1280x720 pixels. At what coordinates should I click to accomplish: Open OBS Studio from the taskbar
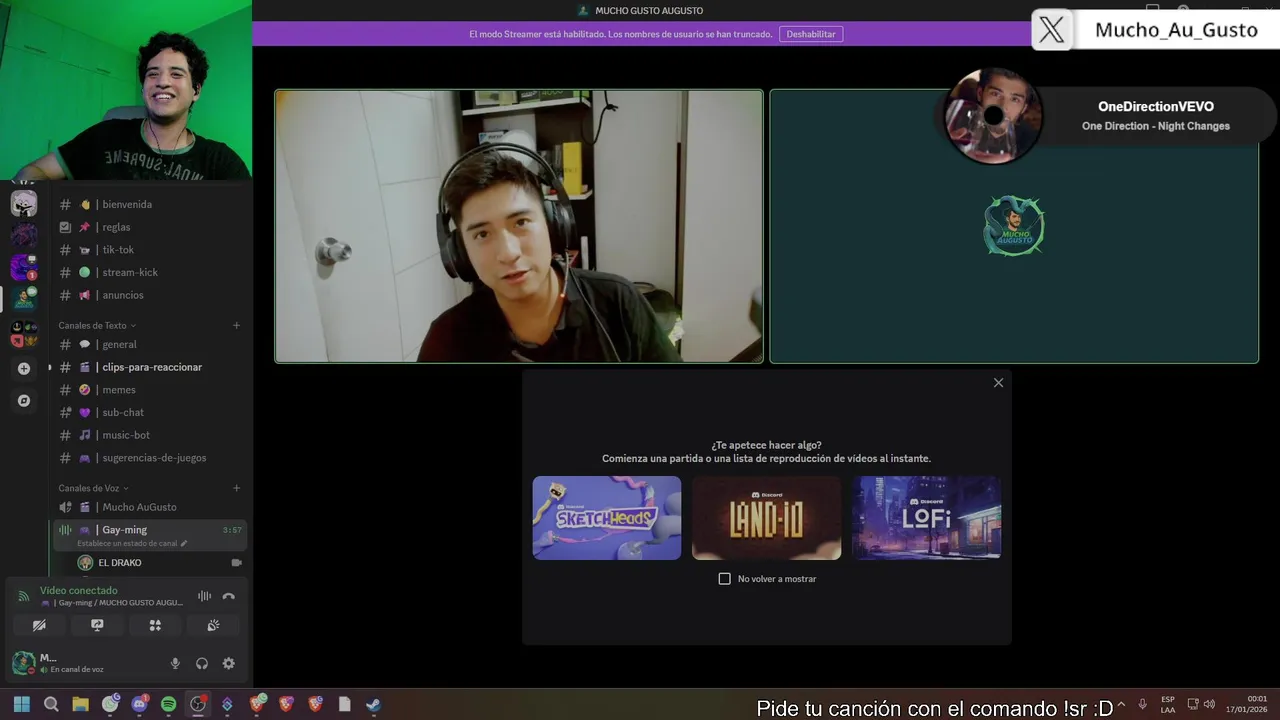[198, 704]
